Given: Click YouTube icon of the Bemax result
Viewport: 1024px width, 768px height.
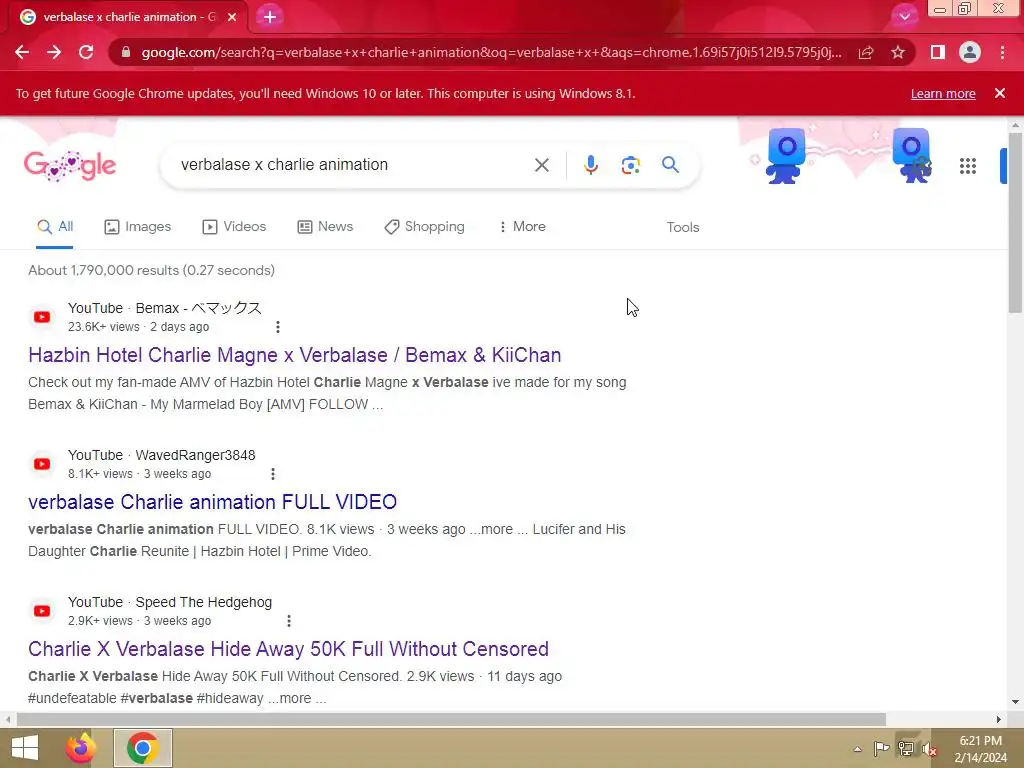Looking at the screenshot, I should click(x=42, y=317).
